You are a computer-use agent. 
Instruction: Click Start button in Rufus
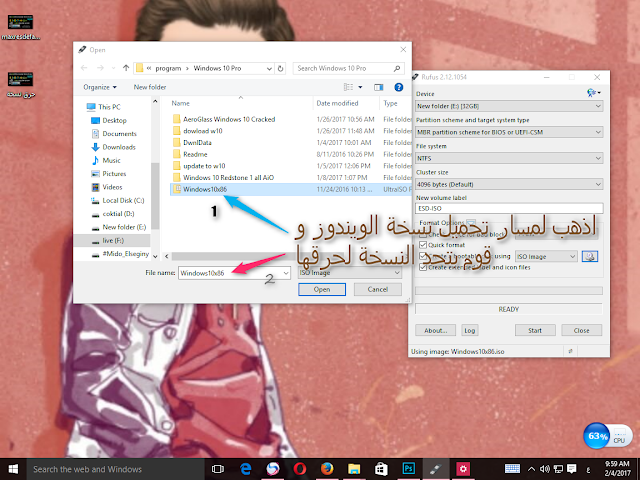(x=535, y=330)
